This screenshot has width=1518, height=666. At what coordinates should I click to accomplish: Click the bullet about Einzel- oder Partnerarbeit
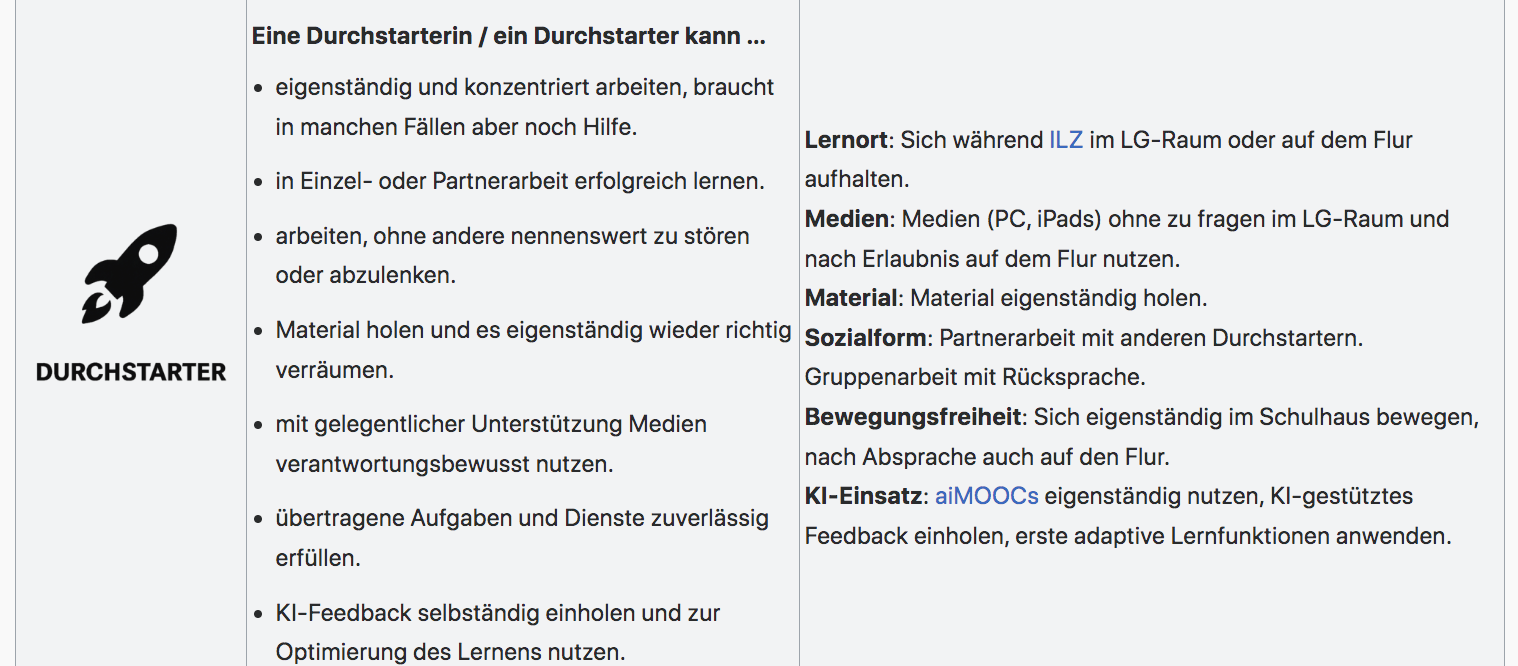pyautogui.click(x=520, y=182)
